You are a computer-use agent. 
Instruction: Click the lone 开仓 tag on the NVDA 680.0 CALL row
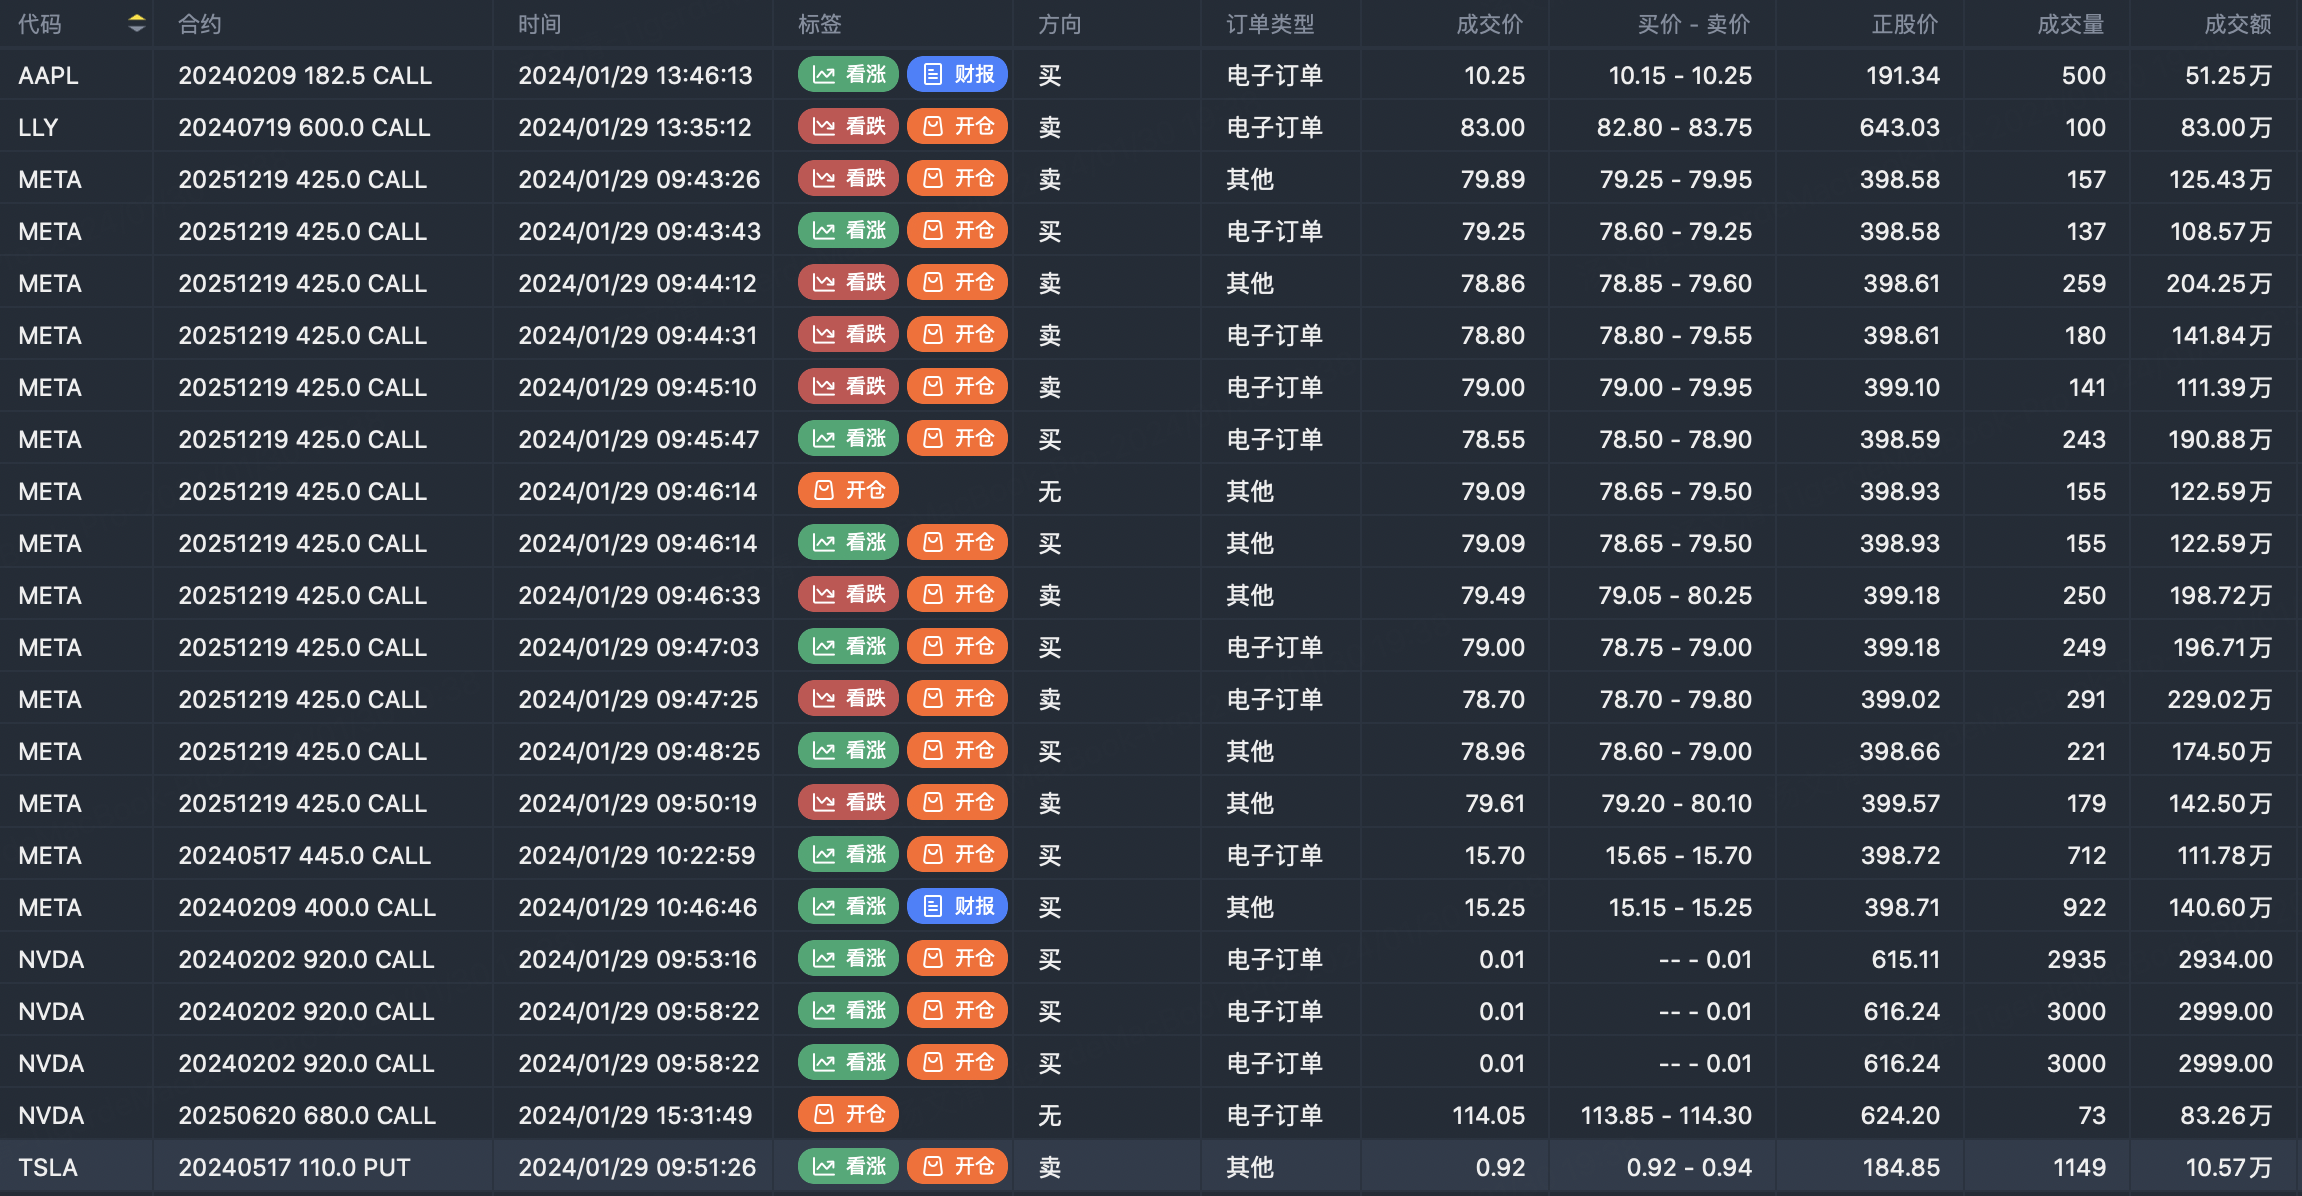coord(848,1115)
